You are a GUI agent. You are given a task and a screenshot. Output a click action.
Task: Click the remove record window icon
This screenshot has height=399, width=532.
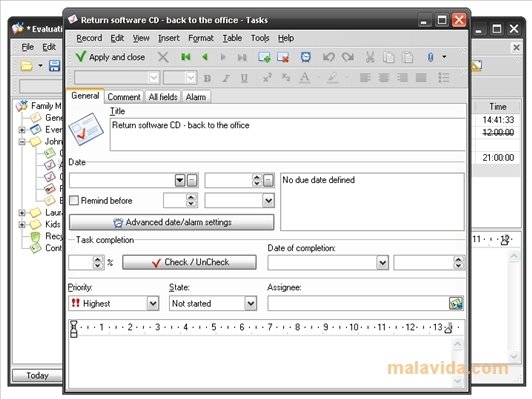coord(283,57)
